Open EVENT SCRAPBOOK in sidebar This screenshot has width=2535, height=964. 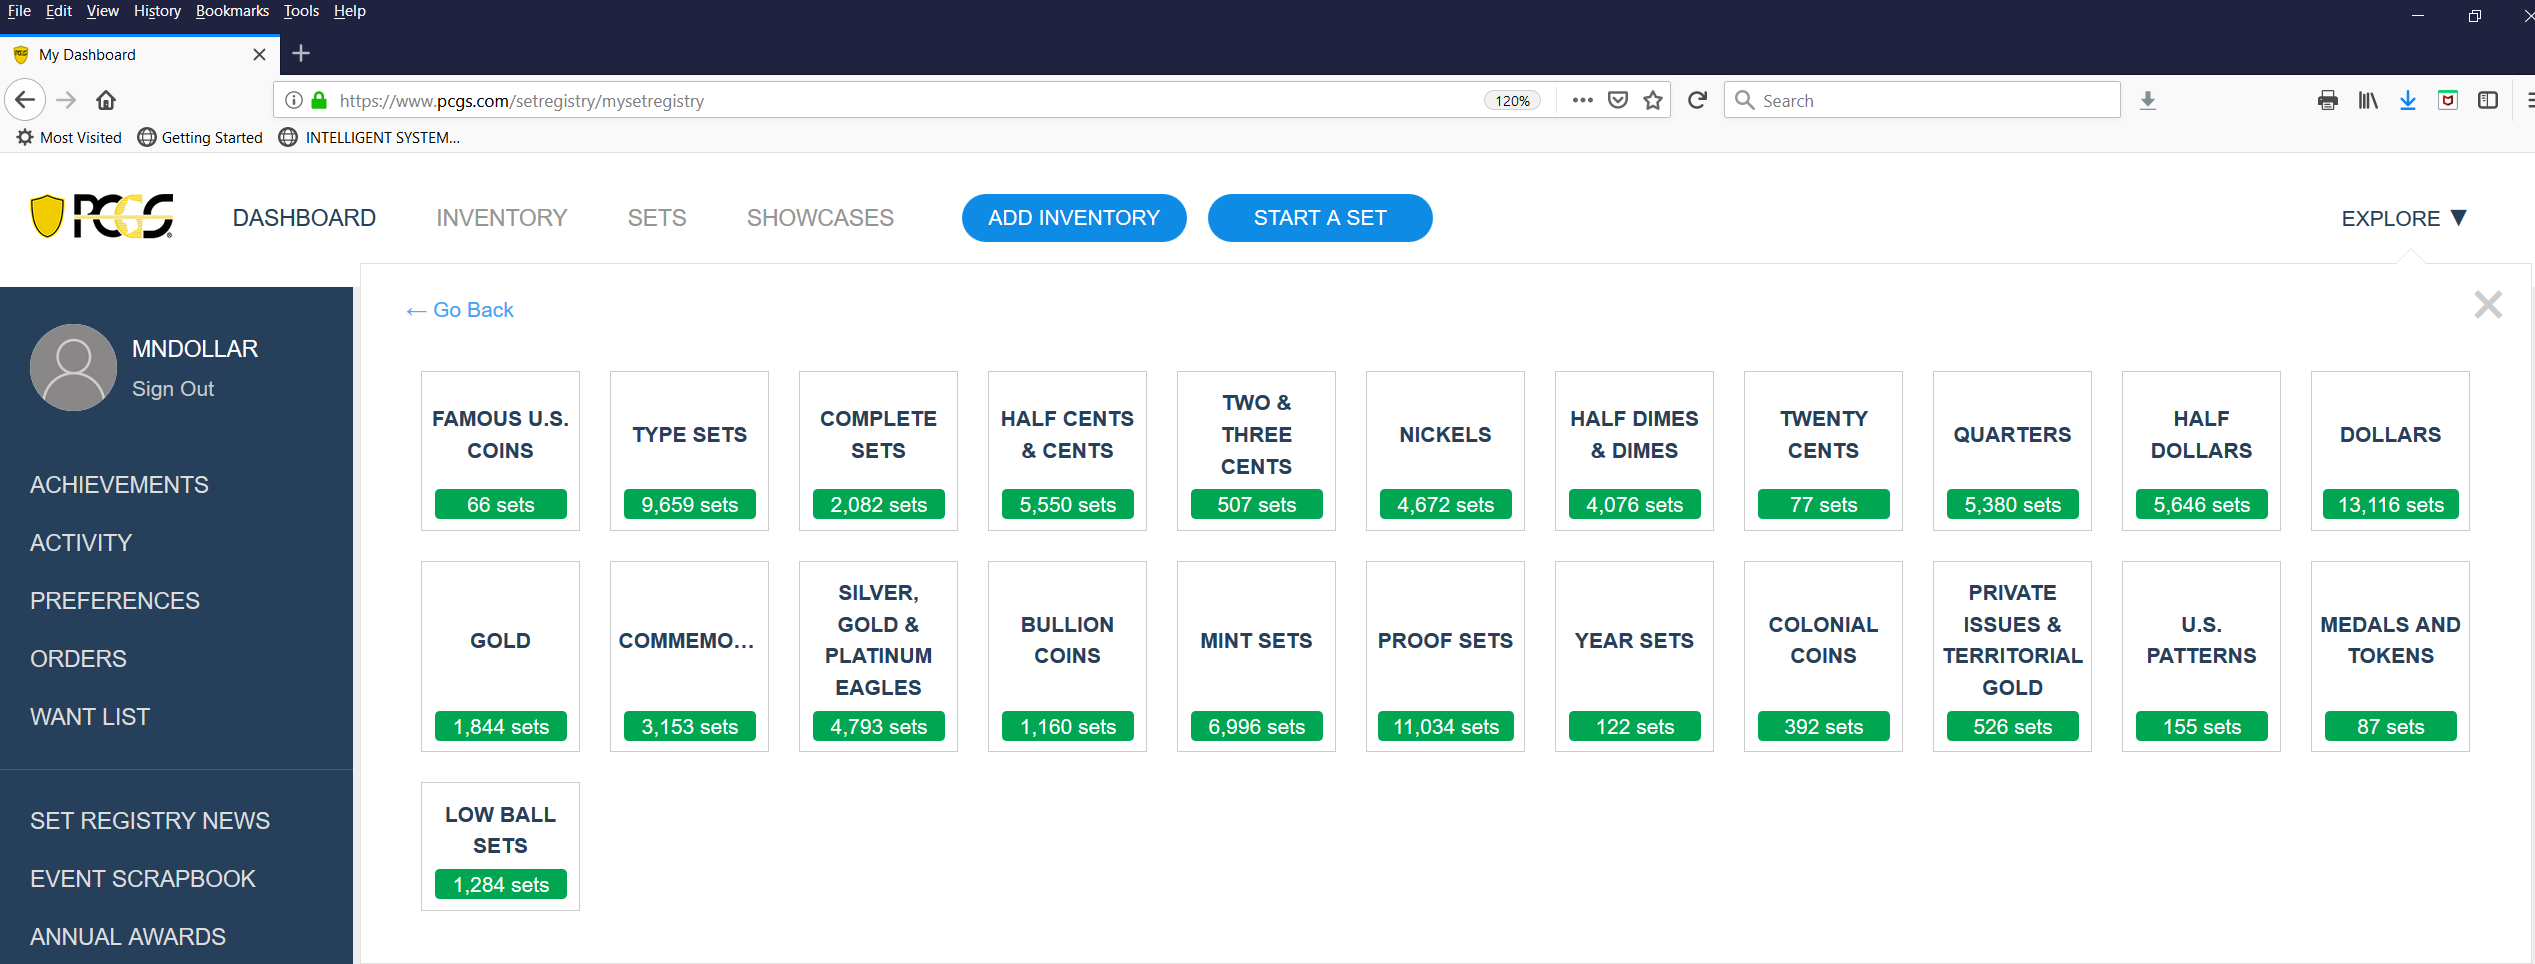(x=143, y=879)
